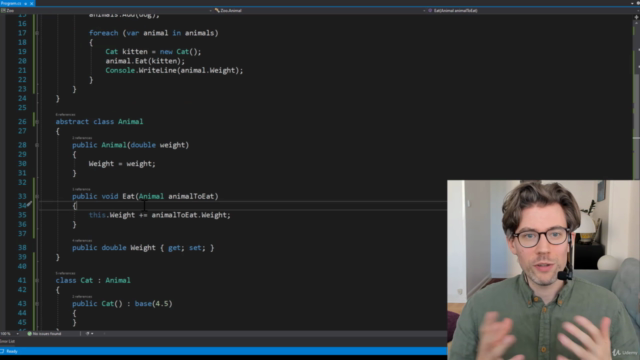This screenshot has height=360, width=640.
Task: Open the reference CodeLens above the Eat method
Action: coord(81,189)
